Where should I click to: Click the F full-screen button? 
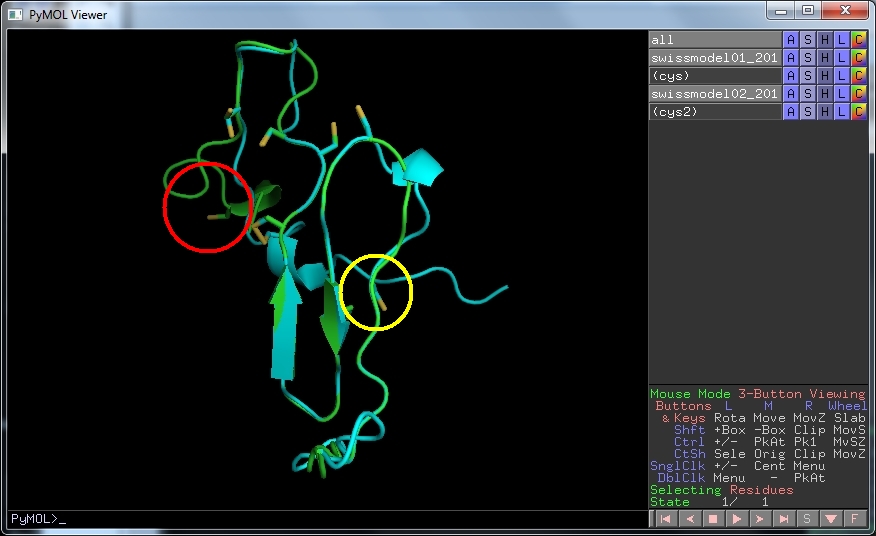click(x=854, y=519)
